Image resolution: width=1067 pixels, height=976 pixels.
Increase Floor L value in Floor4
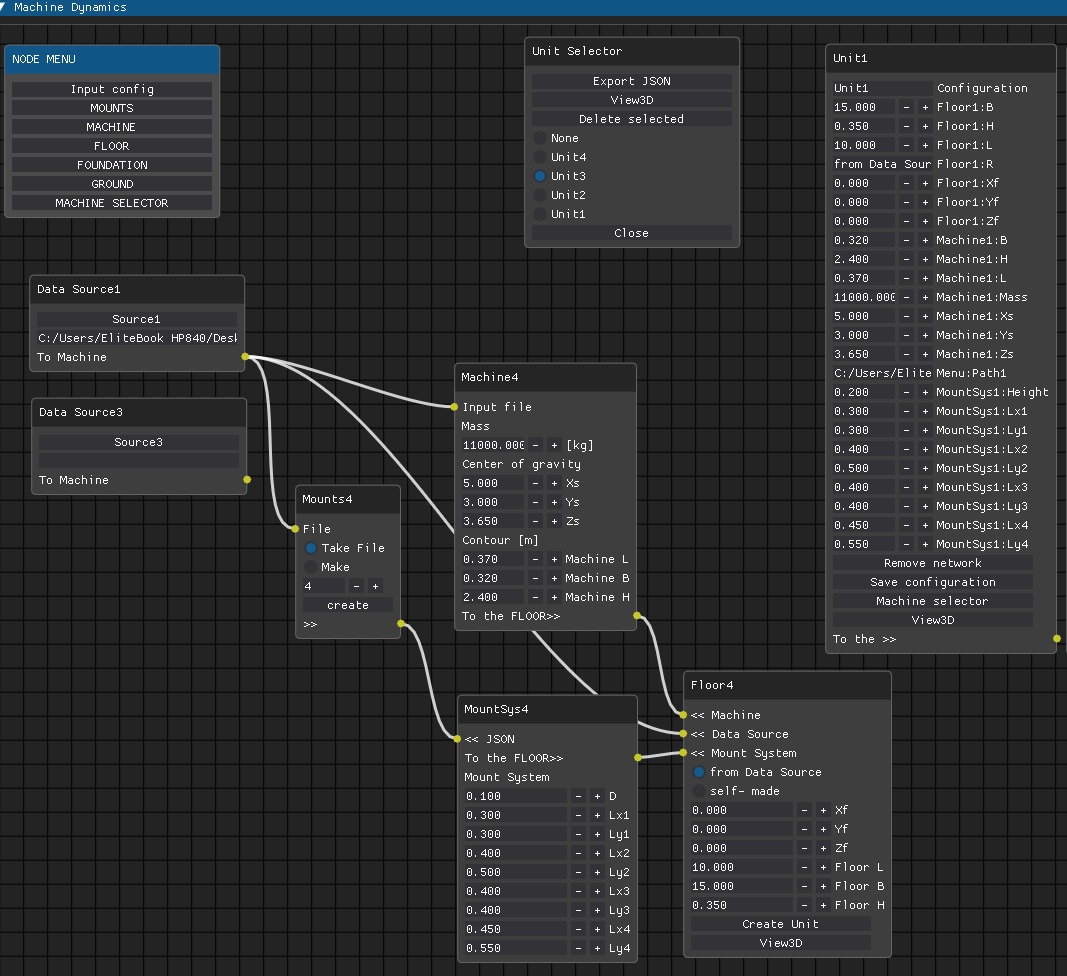[823, 868]
